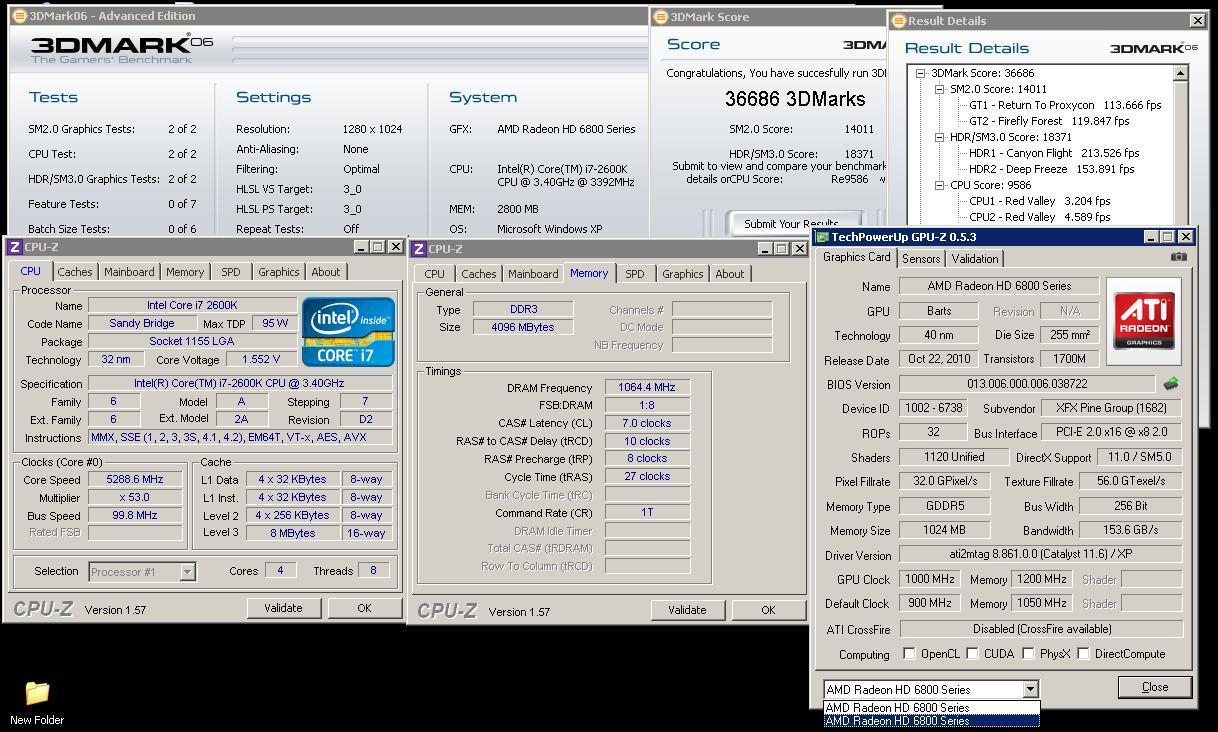Switch to Validation tab in GPU-Z
The height and width of the screenshot is (732, 1218).
pos(975,258)
